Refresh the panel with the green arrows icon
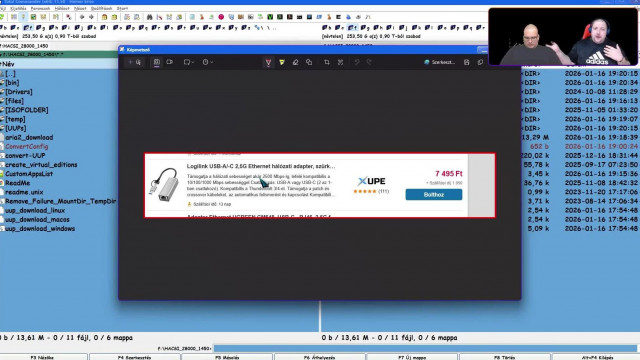The height and width of the screenshot is (360, 640). 2,17
